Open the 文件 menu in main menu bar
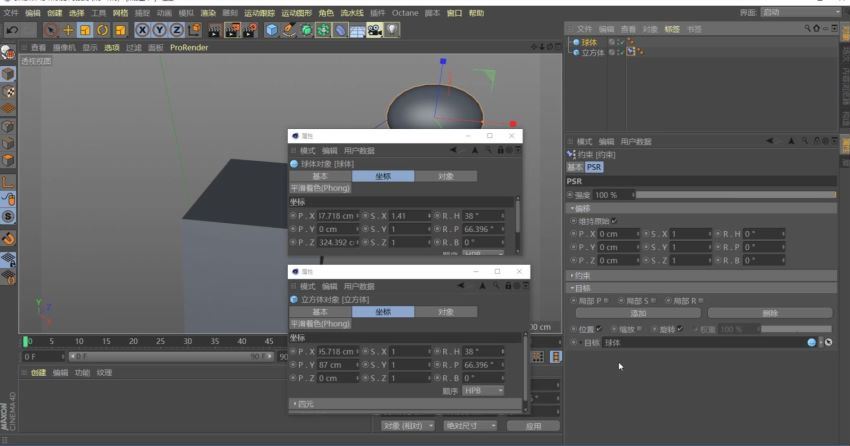The width and height of the screenshot is (850, 446). tap(11, 13)
